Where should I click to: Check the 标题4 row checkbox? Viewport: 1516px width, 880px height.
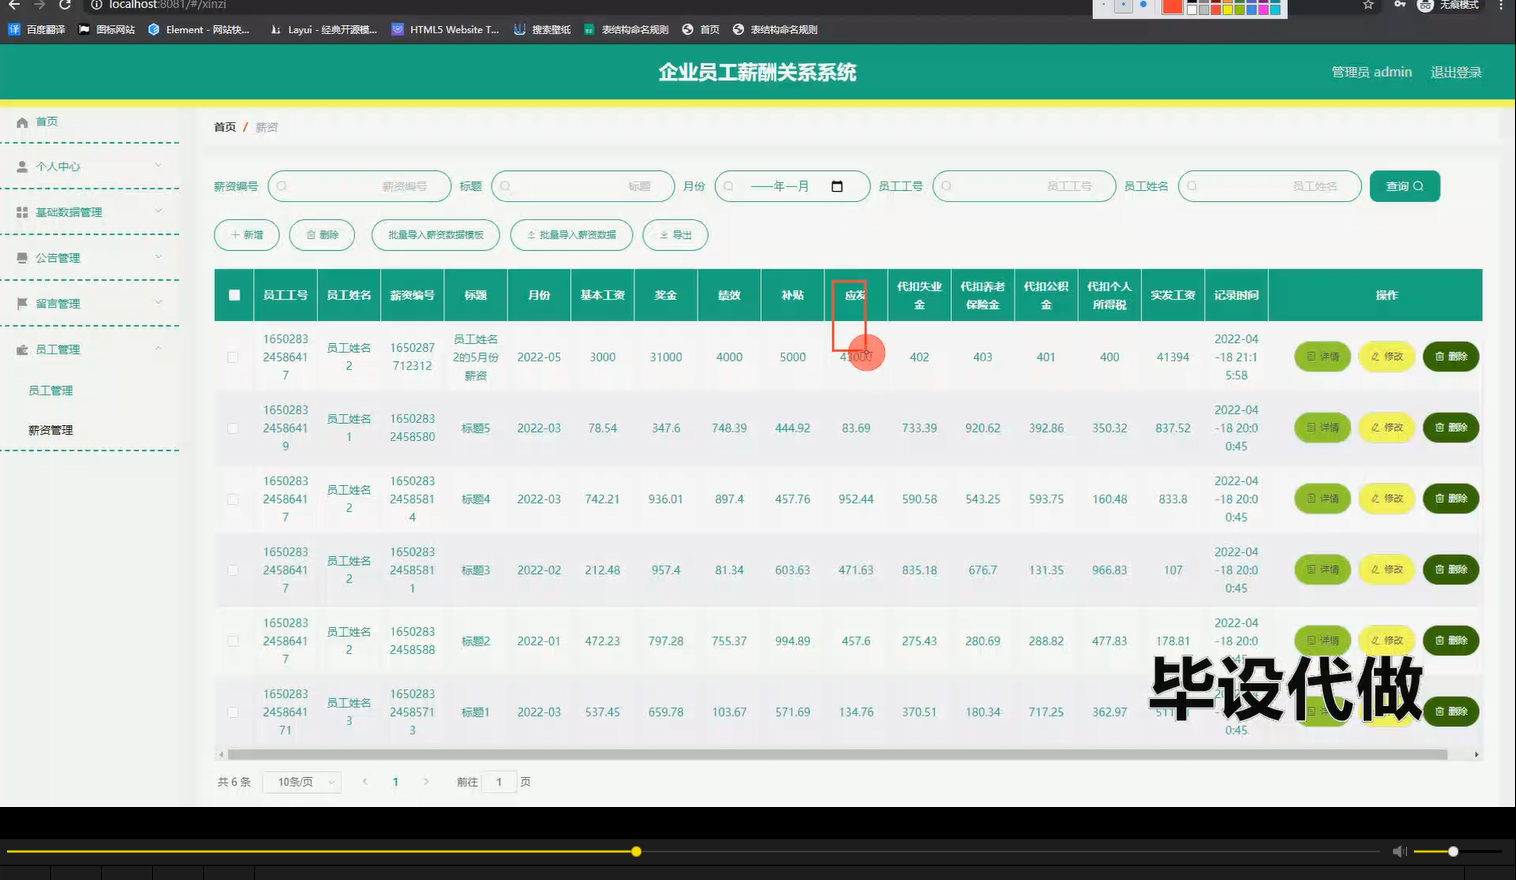click(233, 499)
